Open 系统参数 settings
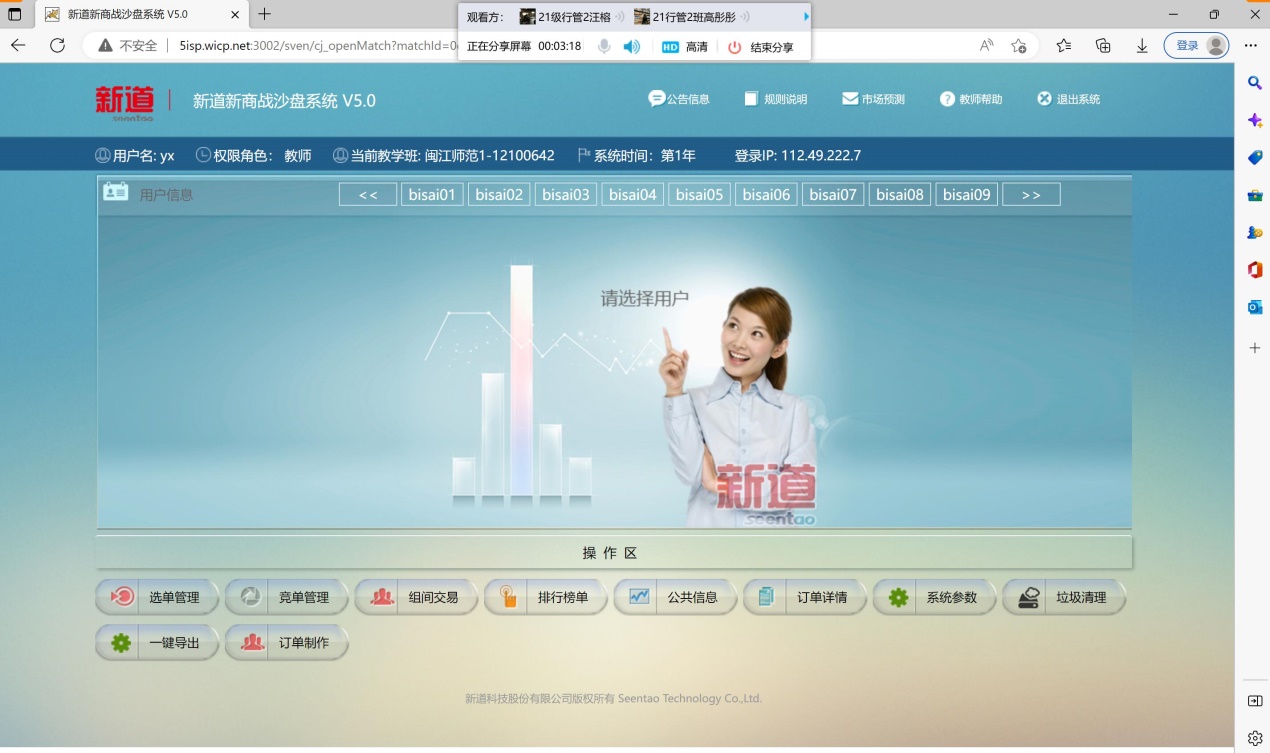Screen dimensions: 1270x753 pos(934,597)
